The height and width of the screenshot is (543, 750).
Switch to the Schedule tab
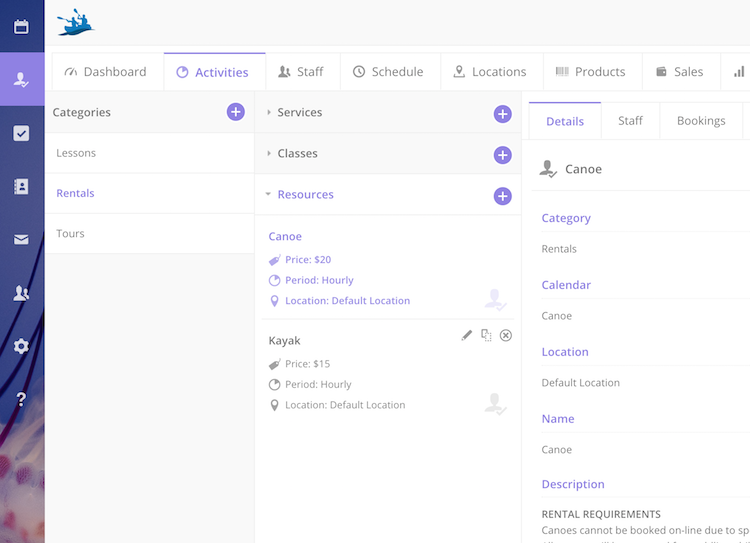(390, 72)
